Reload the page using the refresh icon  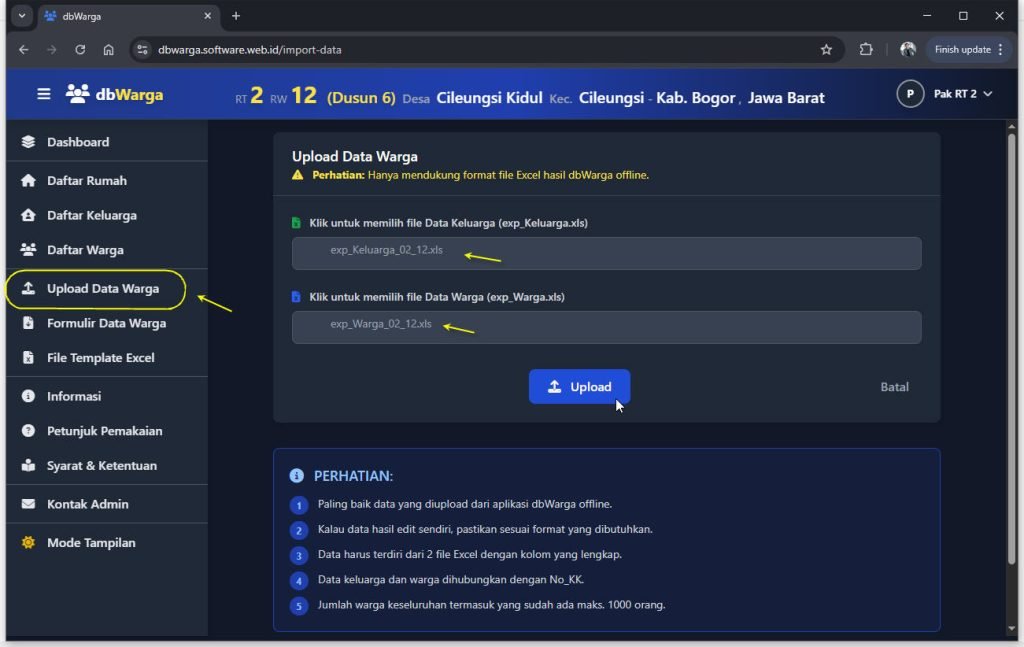80,49
